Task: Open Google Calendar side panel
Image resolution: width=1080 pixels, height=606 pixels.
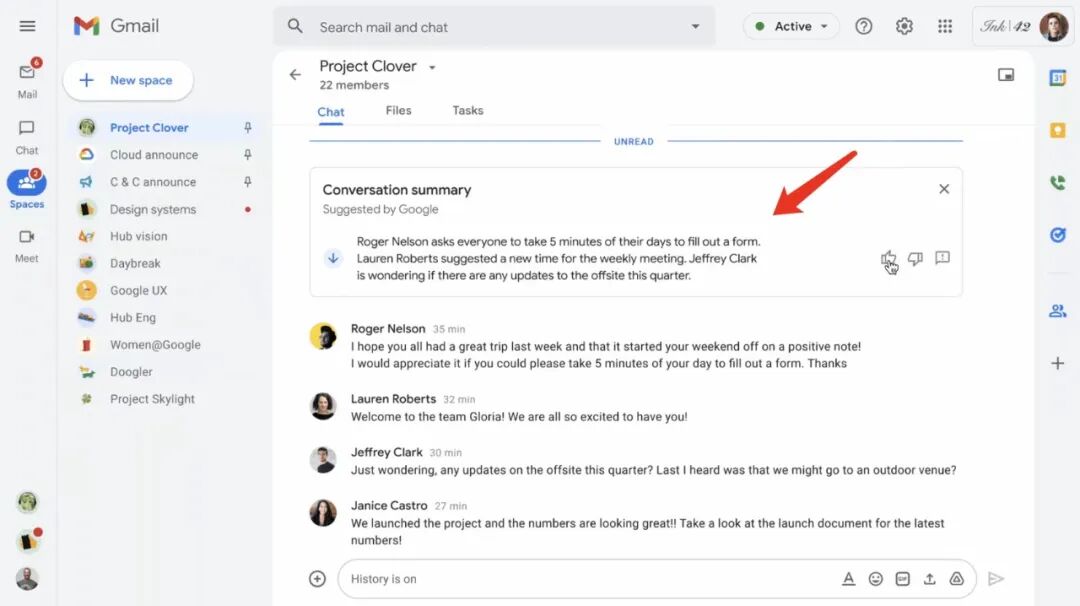Action: coord(1058,78)
